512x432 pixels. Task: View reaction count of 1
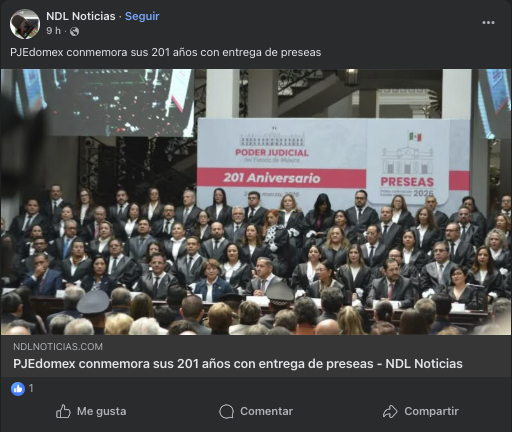pos(31,388)
